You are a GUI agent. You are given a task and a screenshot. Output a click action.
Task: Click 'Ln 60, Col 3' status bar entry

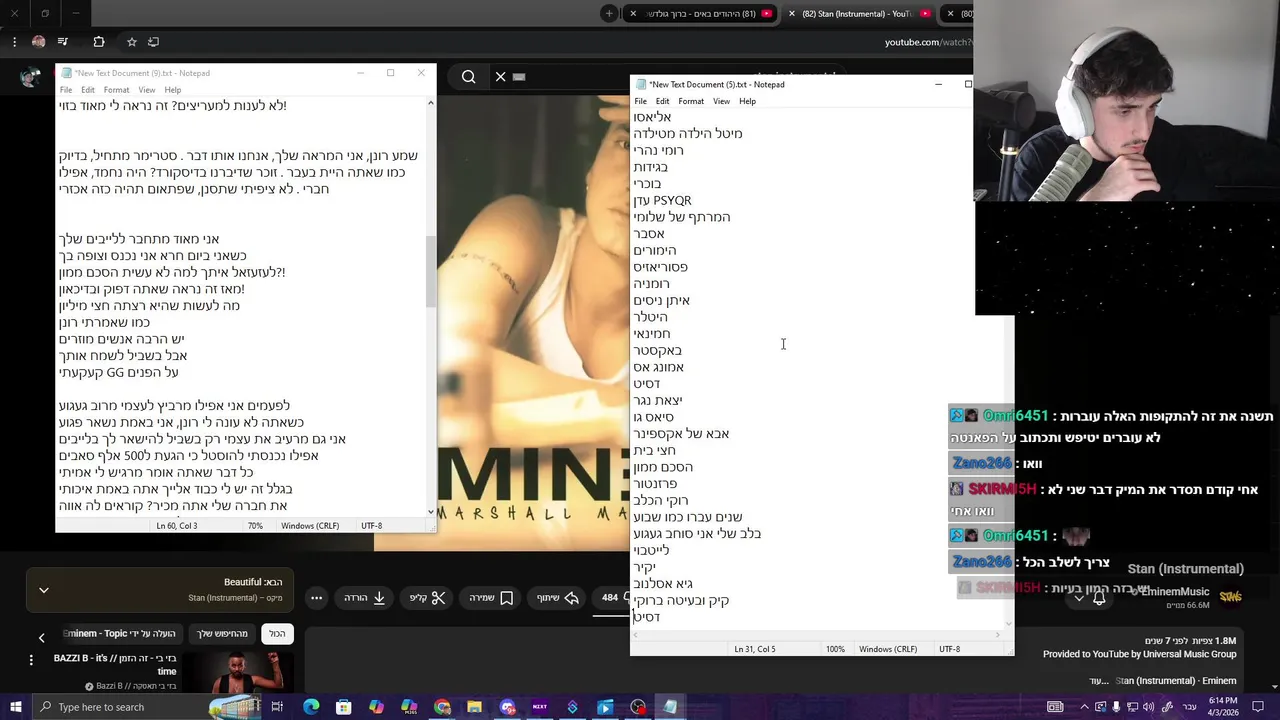click(177, 526)
